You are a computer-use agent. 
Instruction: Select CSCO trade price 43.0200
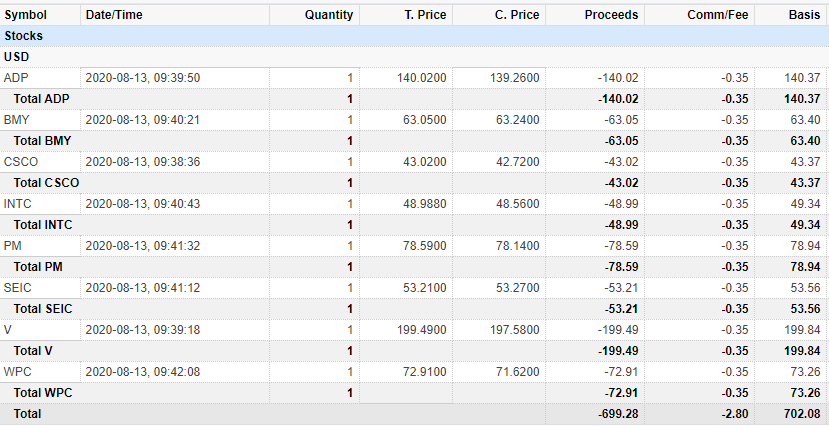425,162
